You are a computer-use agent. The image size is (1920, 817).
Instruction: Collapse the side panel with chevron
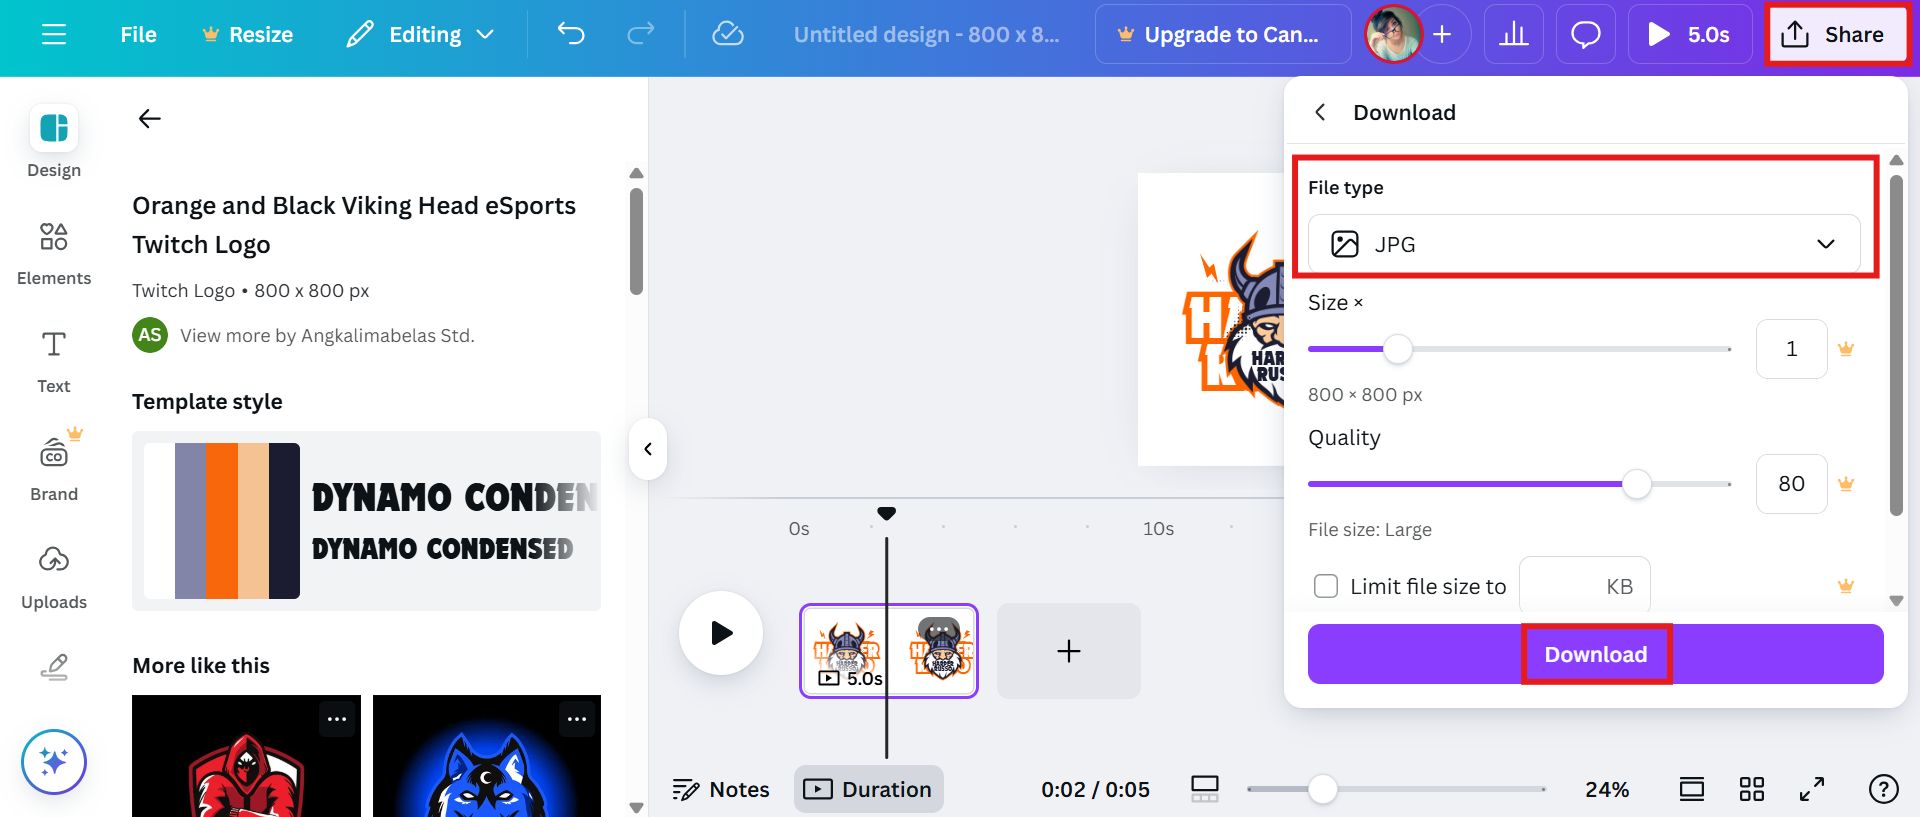[x=648, y=449]
